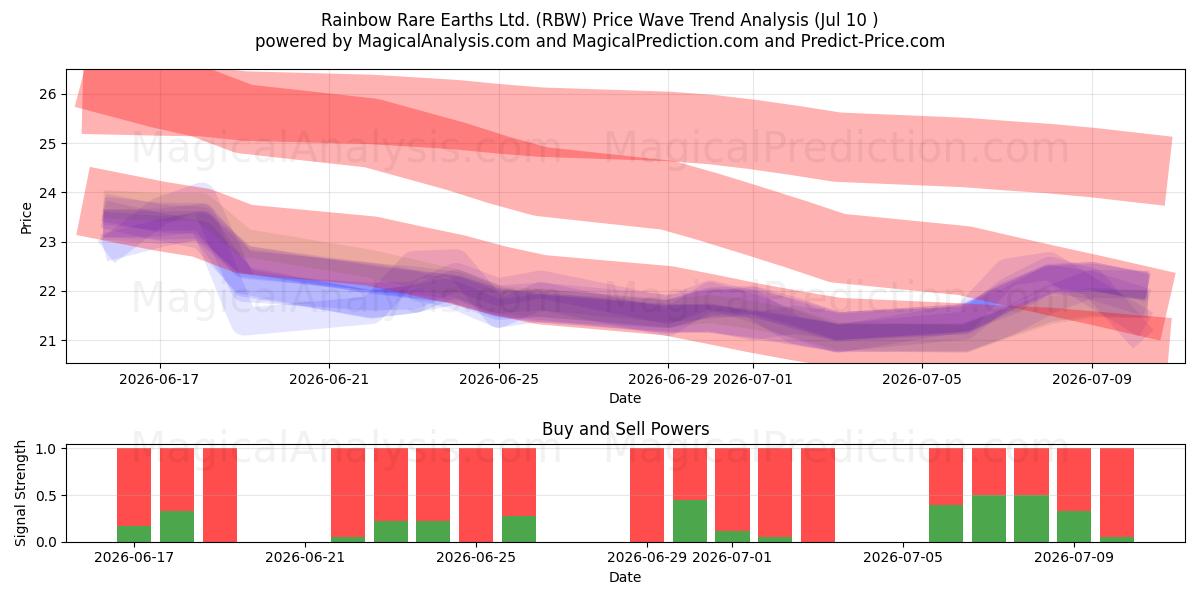The height and width of the screenshot is (600, 1200).
Task: Click 2026-06-21 date tick under price chart
Action: point(329,379)
